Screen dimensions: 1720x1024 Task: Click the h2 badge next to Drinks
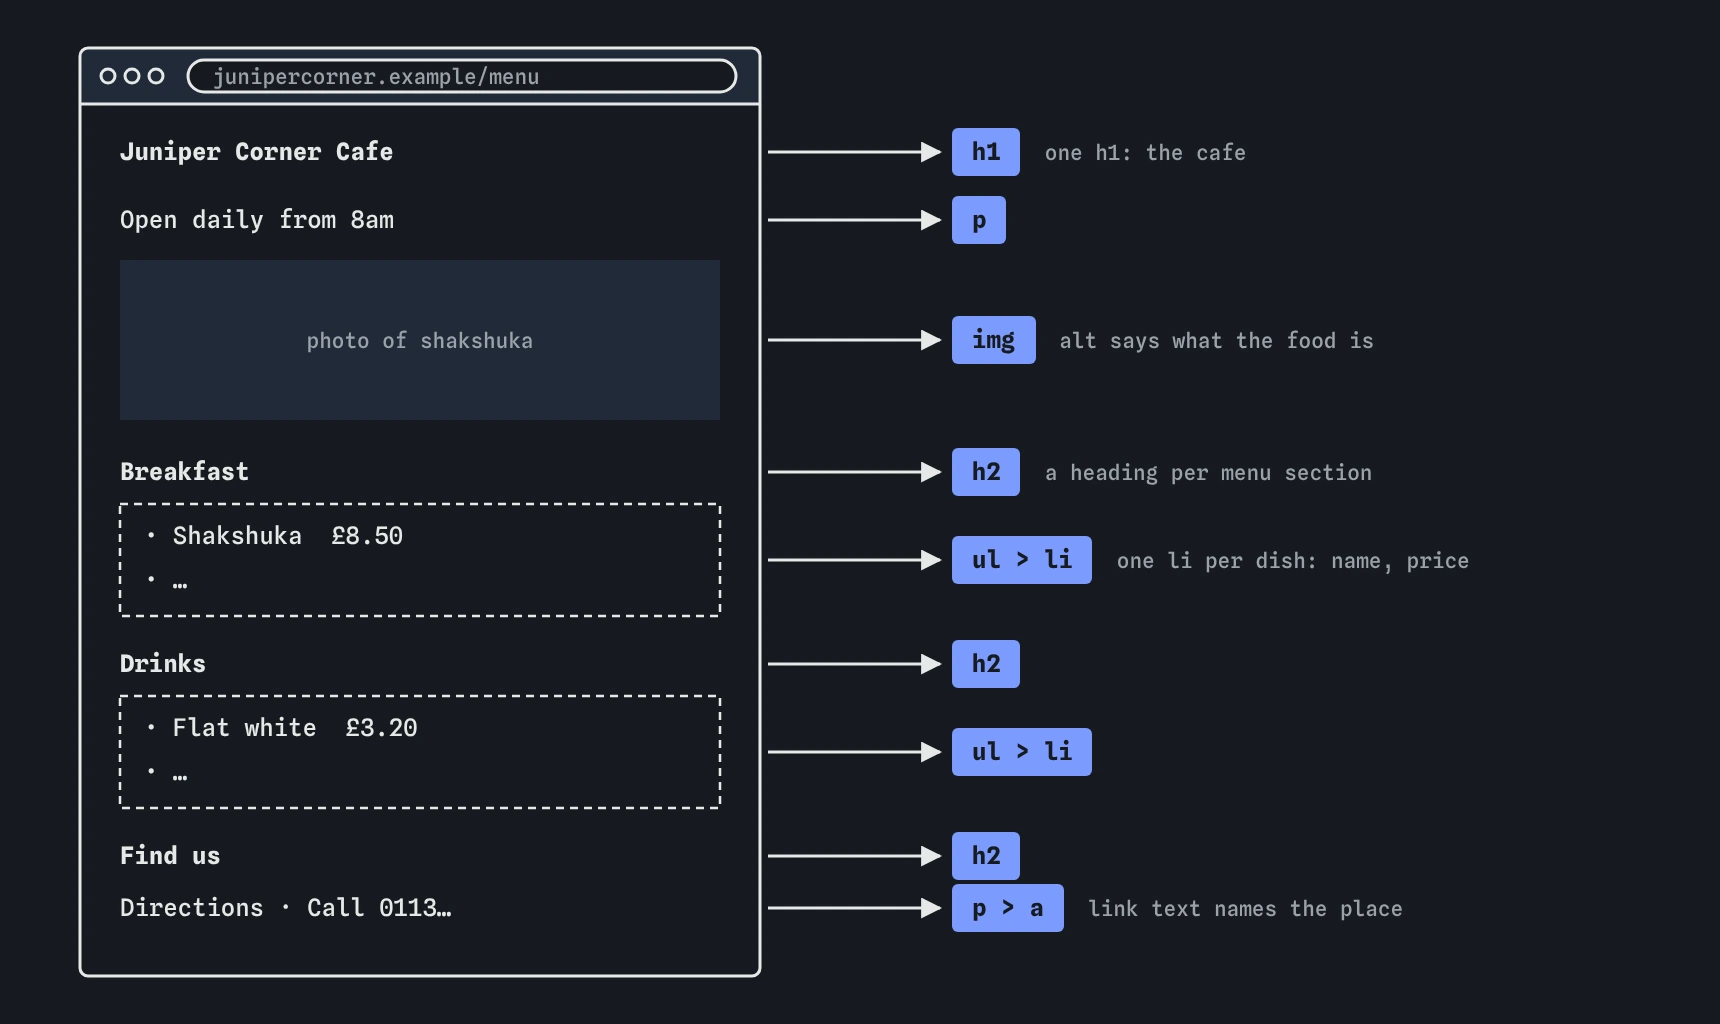(985, 664)
